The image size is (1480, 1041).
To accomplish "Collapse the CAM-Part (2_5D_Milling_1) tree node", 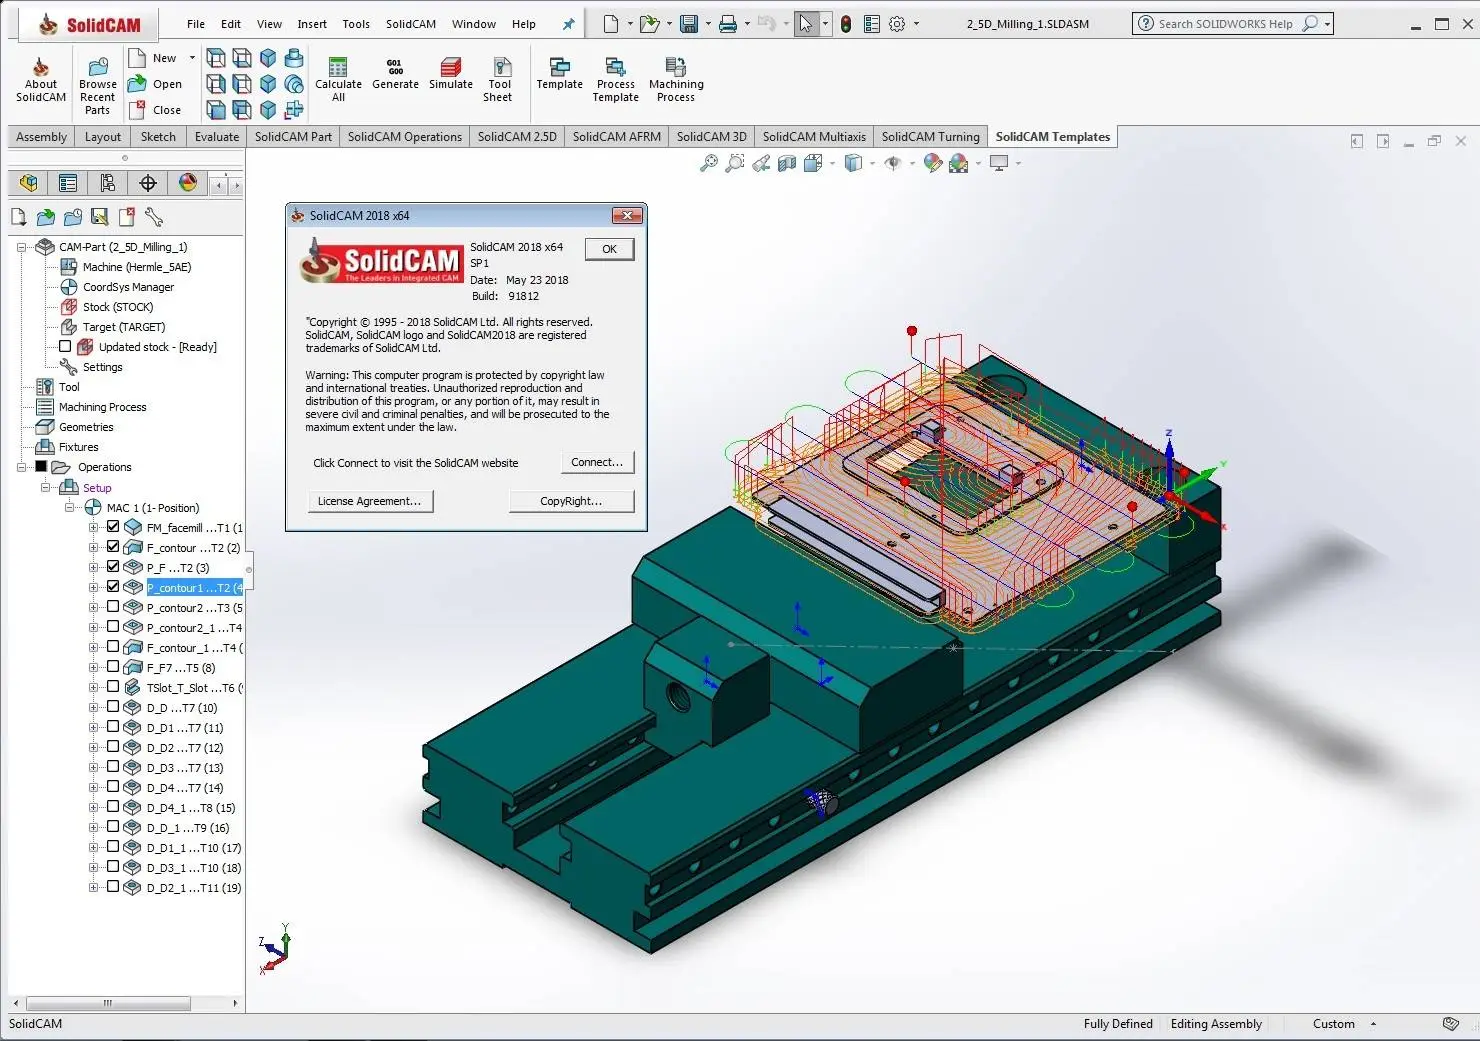I will pyautogui.click(x=22, y=247).
